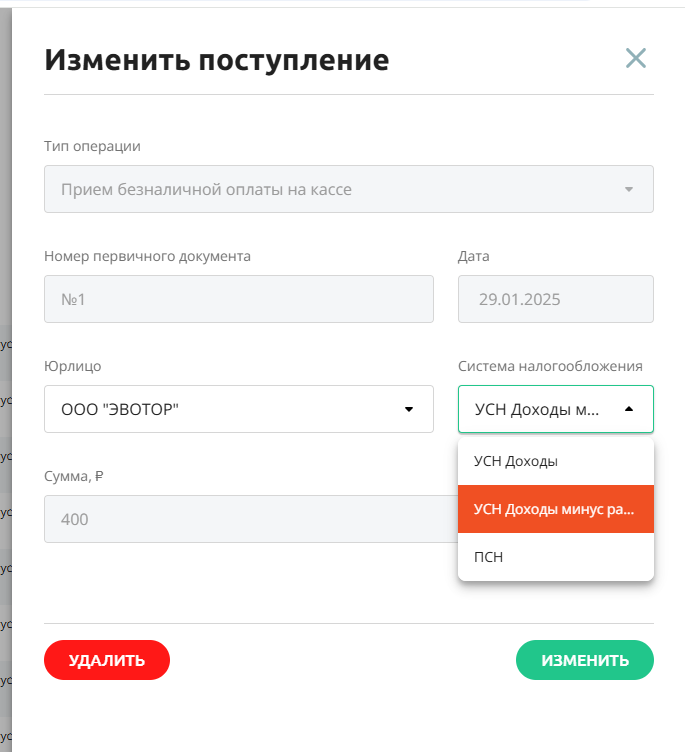Click the arrow icon in Тип операции field
Screen dimensions: 685x752
(629, 189)
